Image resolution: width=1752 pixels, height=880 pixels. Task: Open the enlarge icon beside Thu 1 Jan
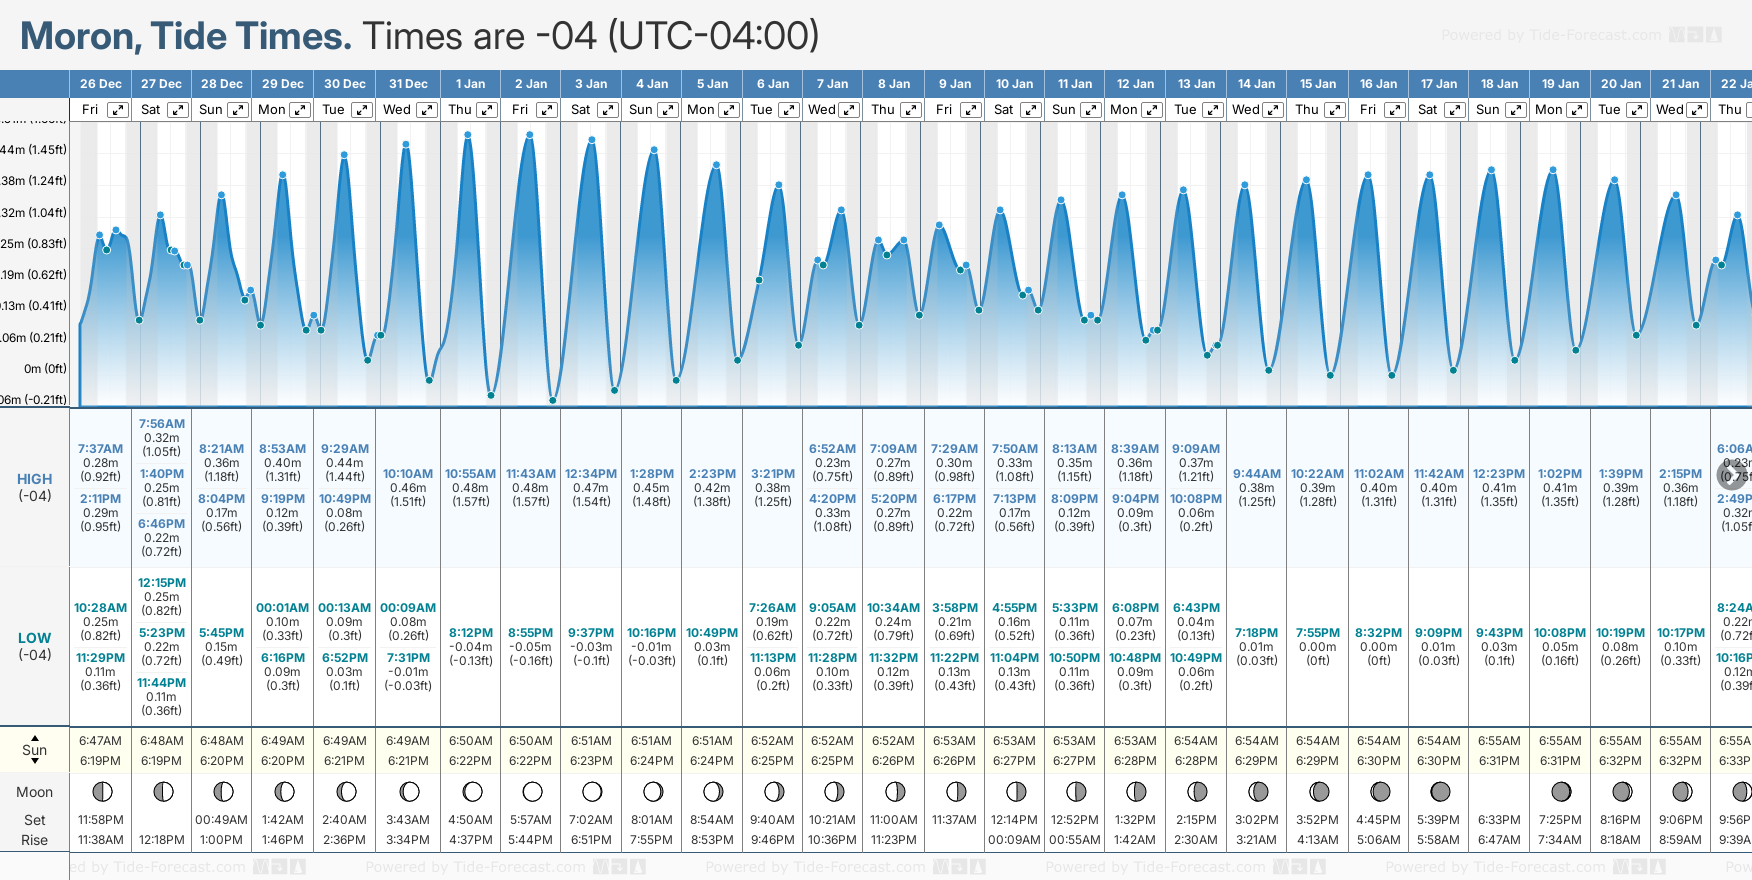click(487, 110)
